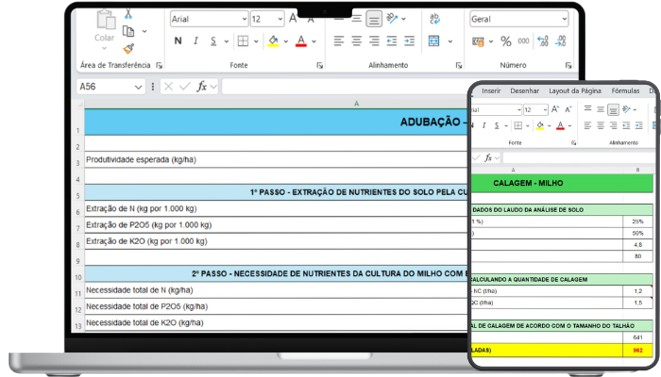
Task: Open Número dialog launcher in laptop ribbon
Action: point(568,65)
